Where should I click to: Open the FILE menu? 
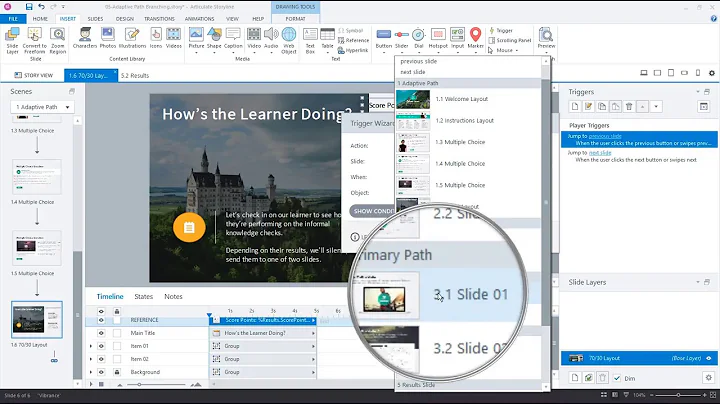tap(13, 19)
